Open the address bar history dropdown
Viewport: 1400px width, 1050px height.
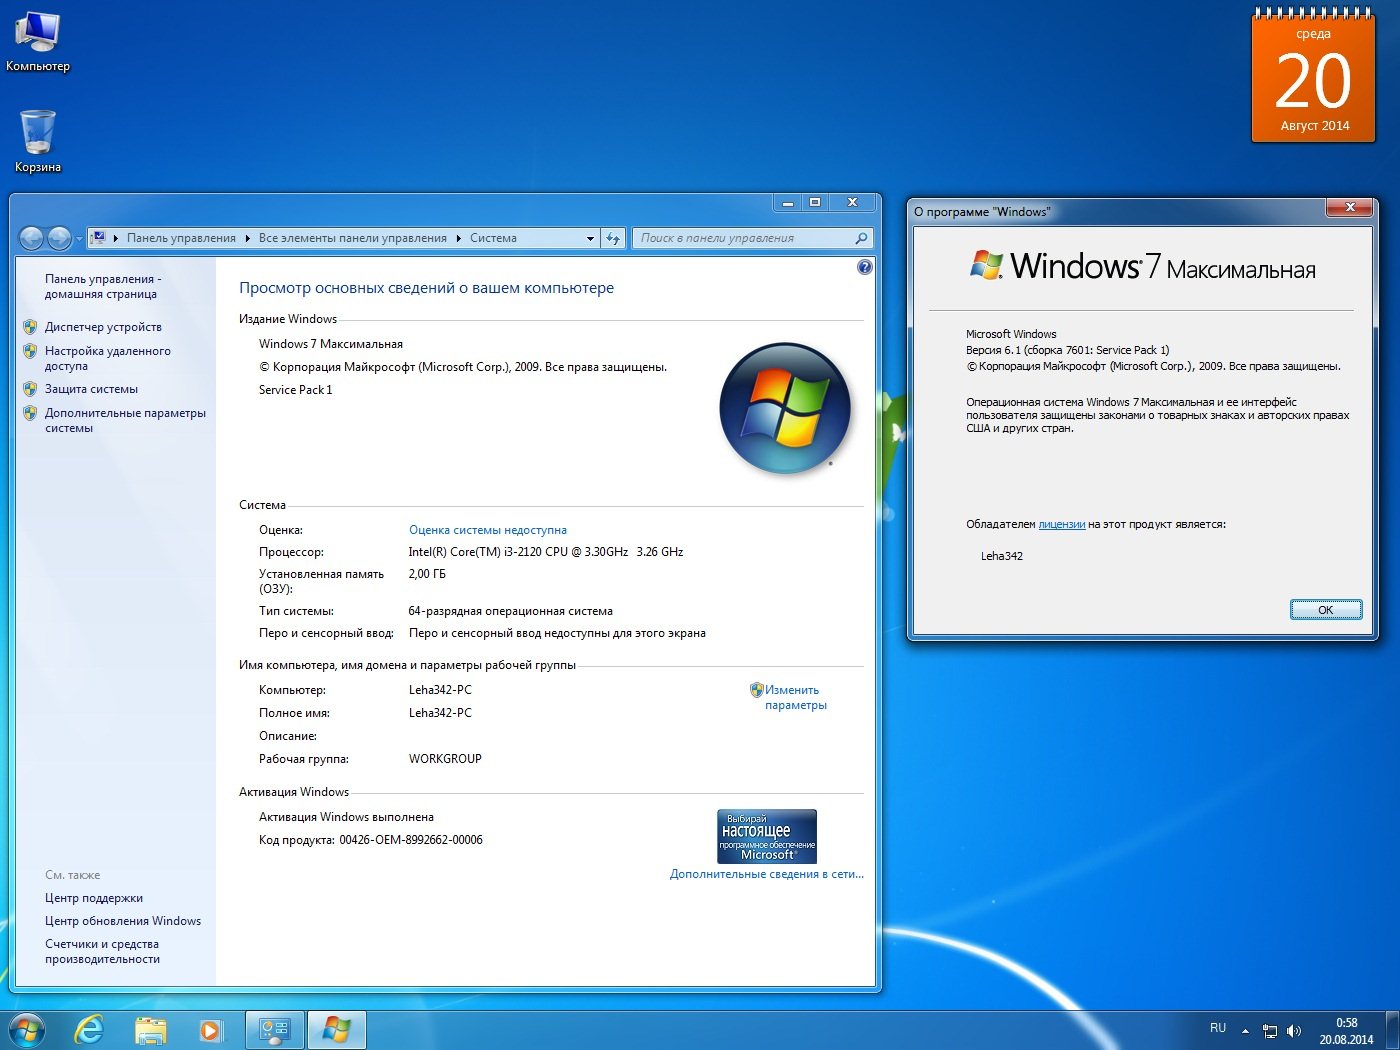pos(590,238)
